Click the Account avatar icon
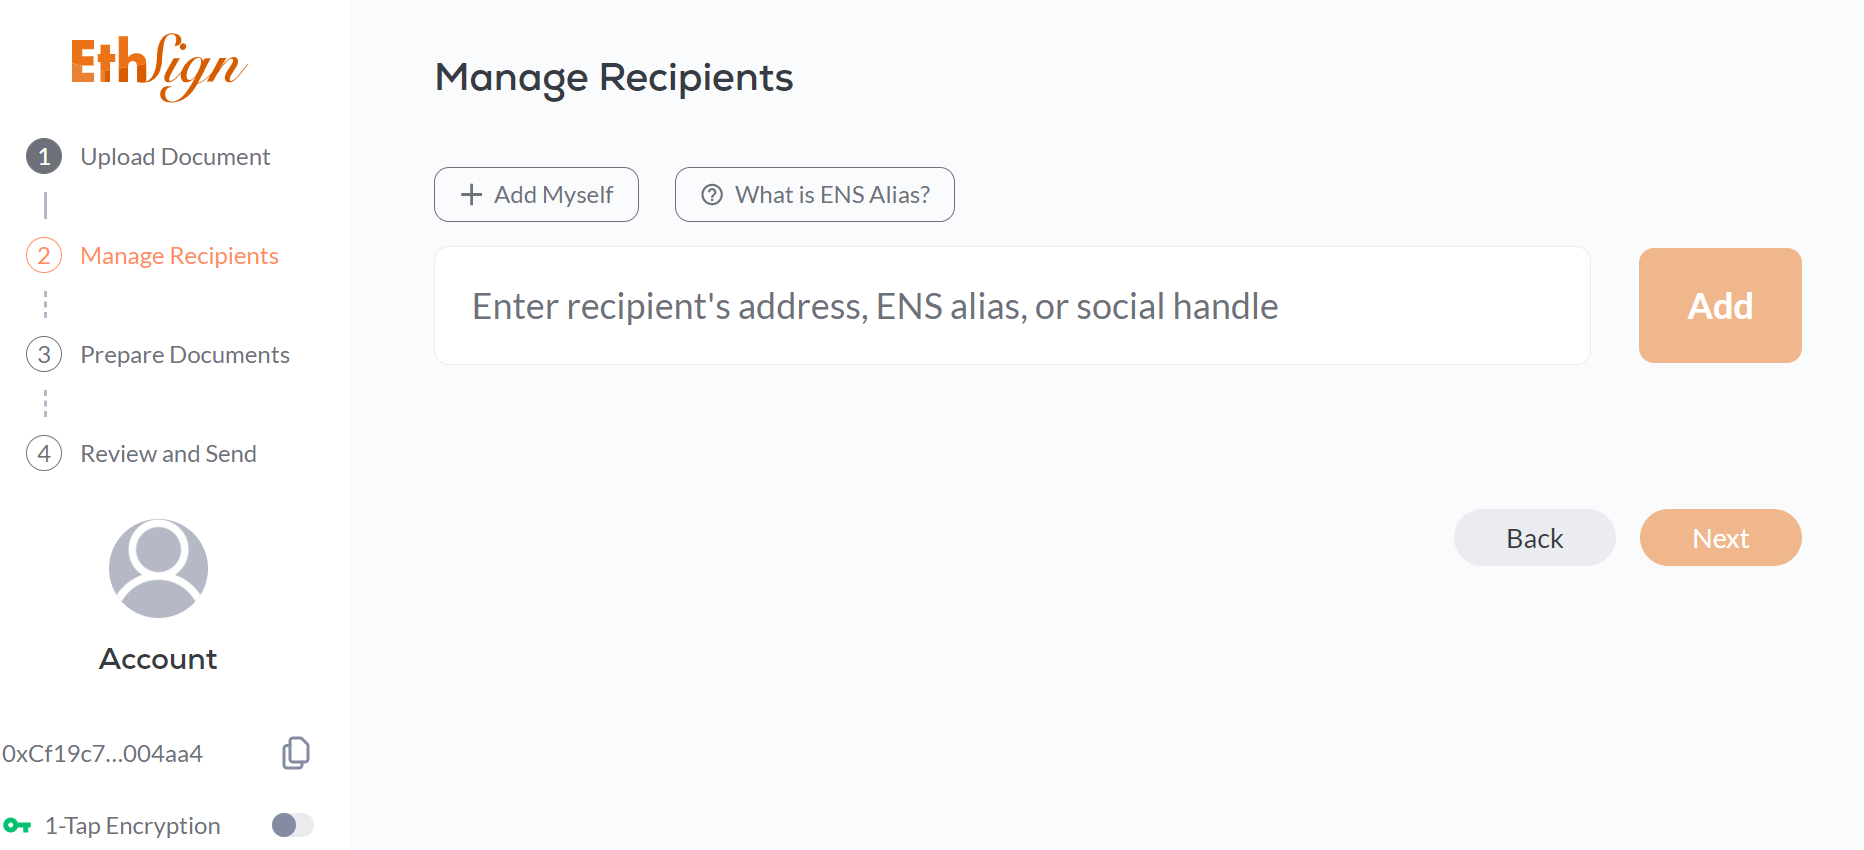 (158, 568)
